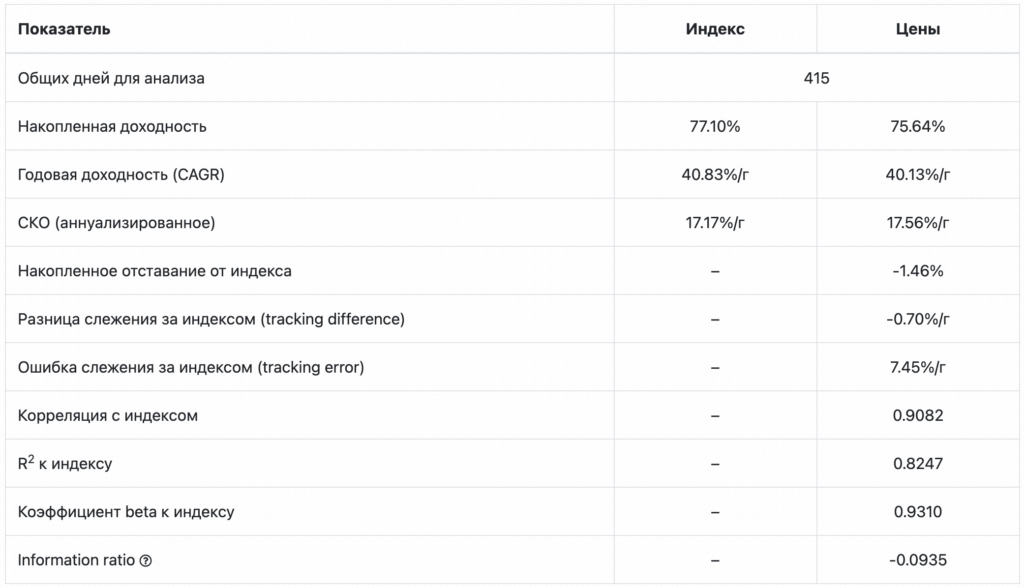The height and width of the screenshot is (588, 1024).
Task: Click index СКО value 17.17%/г
Action: pos(715,223)
